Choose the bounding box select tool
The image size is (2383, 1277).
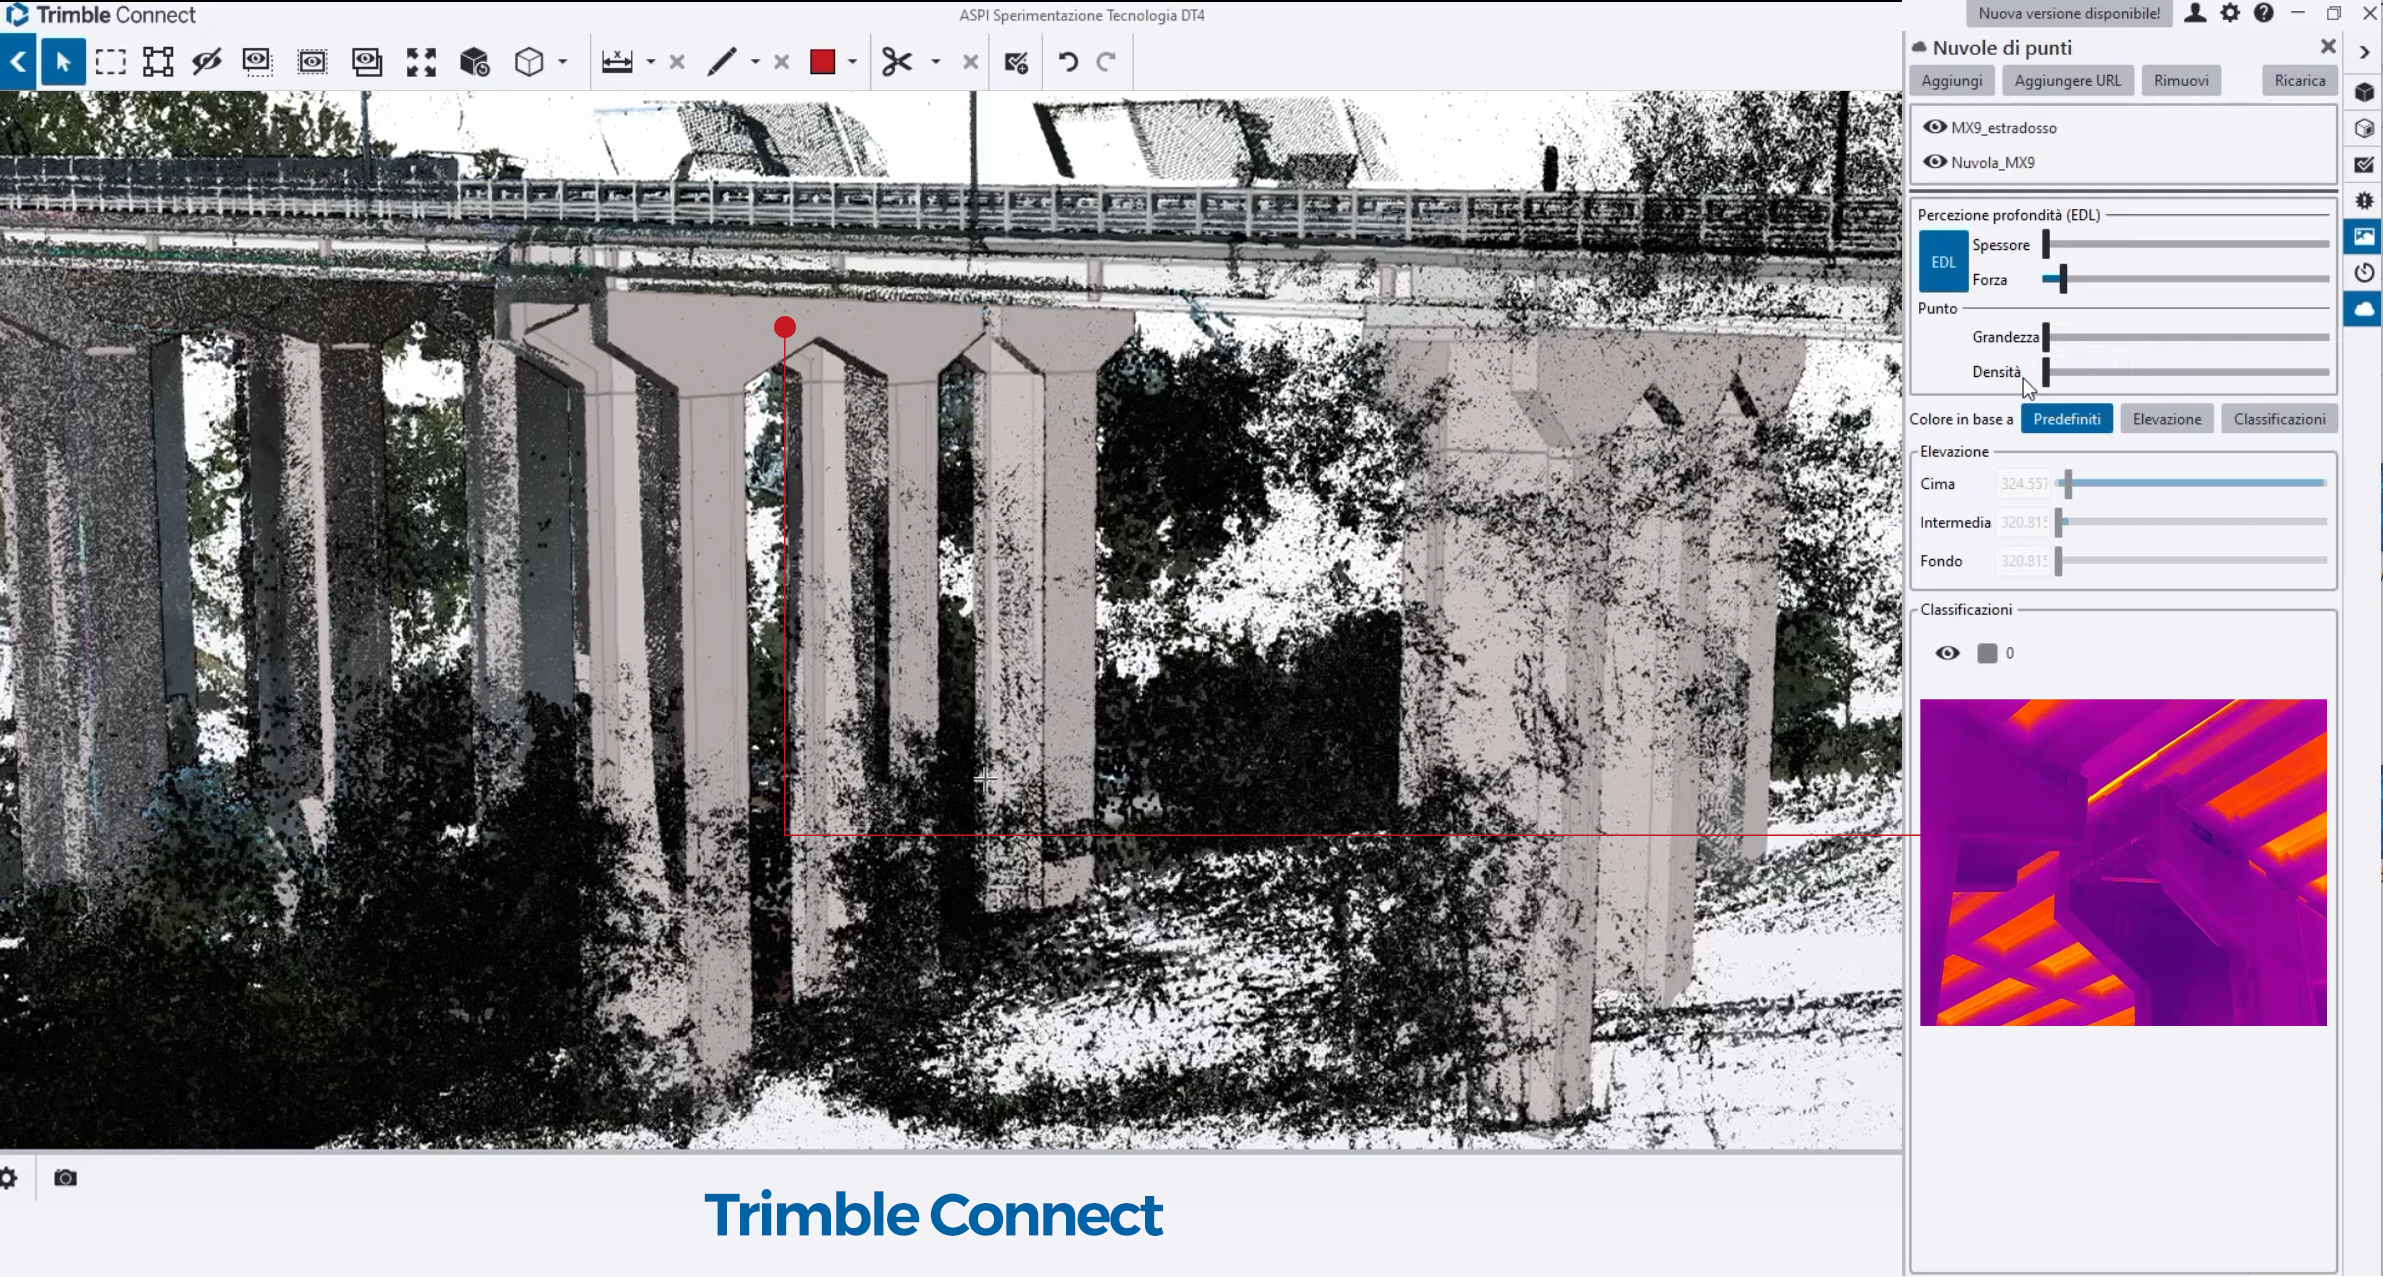pos(158,62)
